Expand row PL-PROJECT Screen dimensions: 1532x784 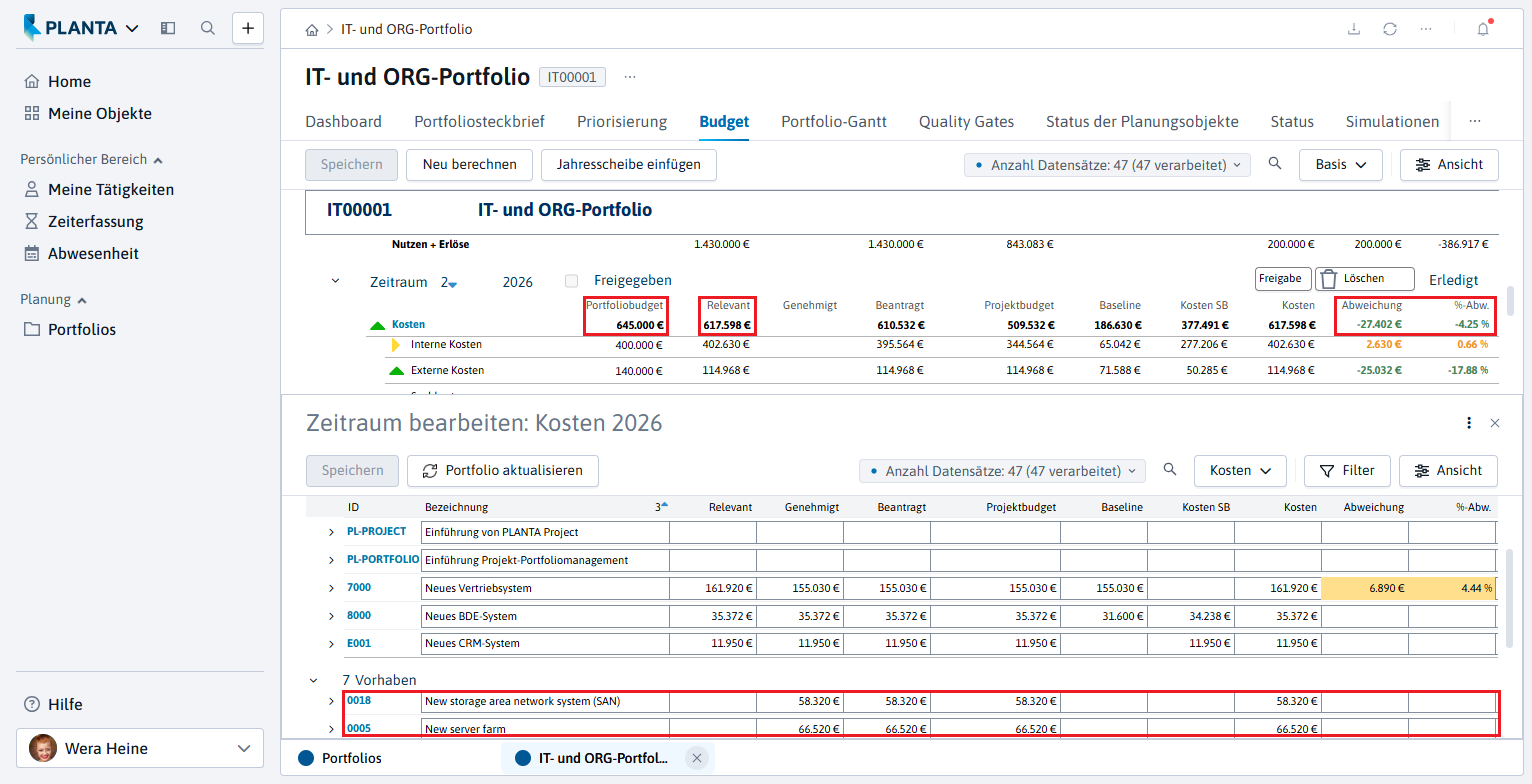tap(332, 532)
